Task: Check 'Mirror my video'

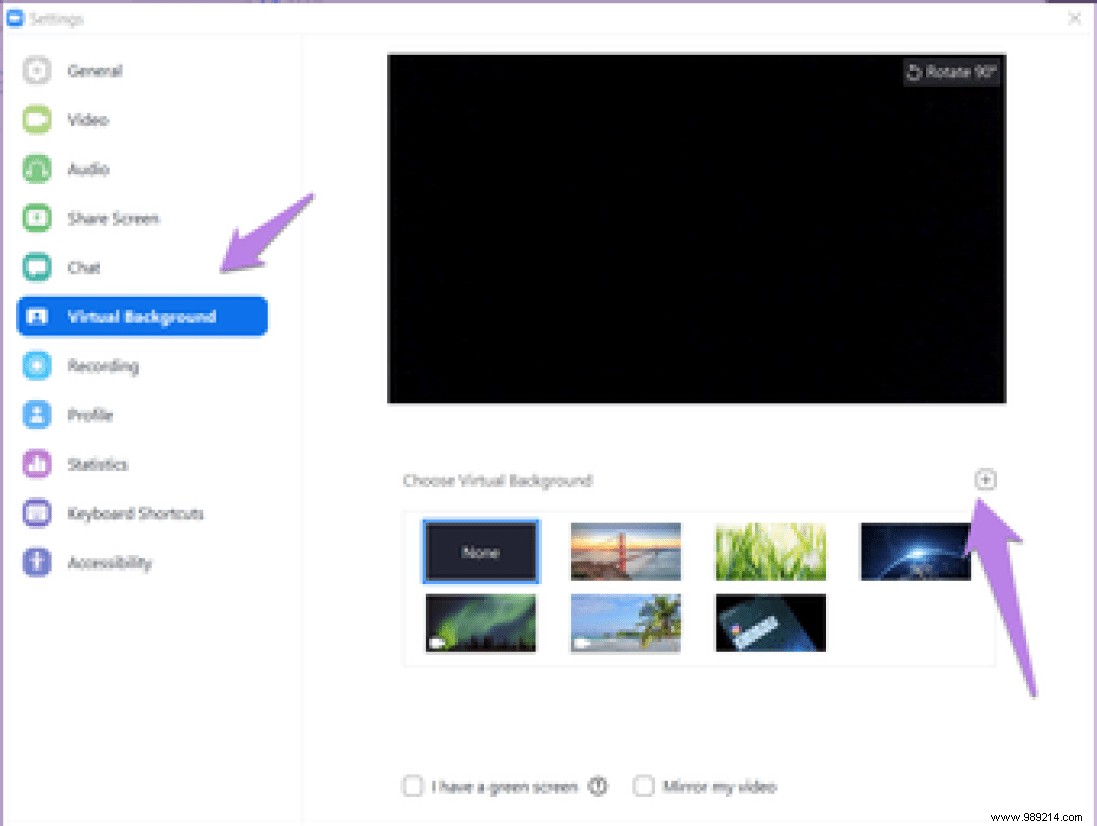Action: pyautogui.click(x=644, y=786)
